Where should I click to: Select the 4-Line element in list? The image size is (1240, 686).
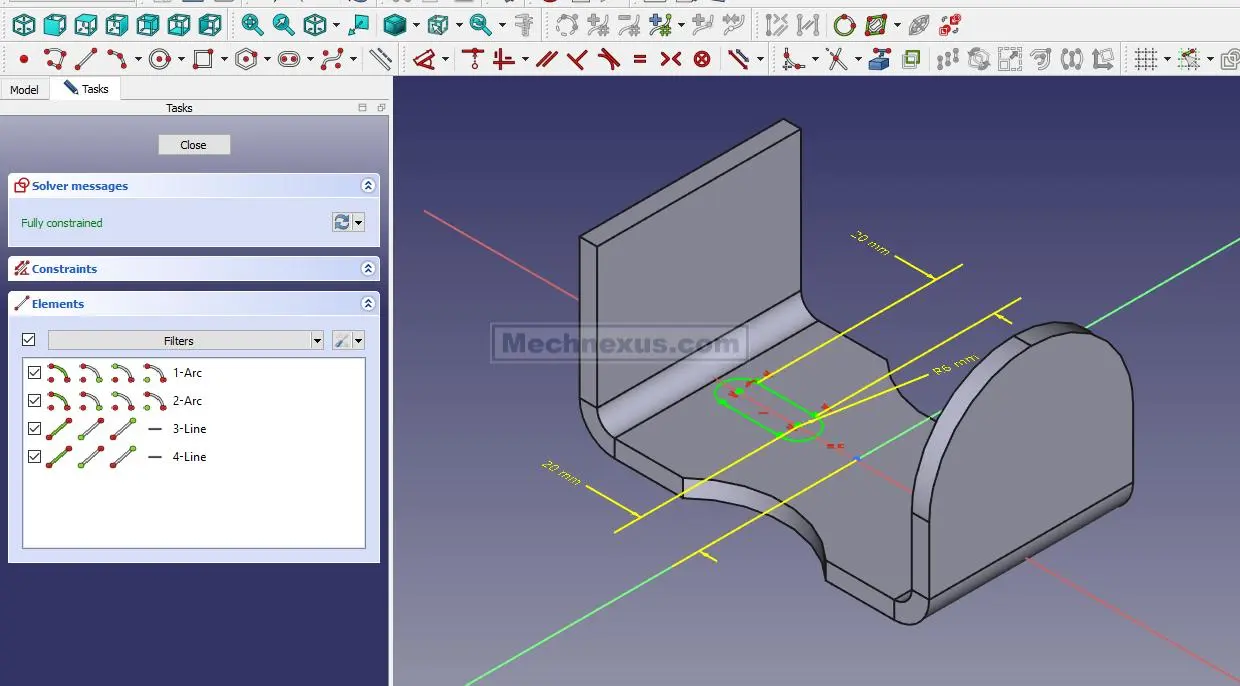189,457
